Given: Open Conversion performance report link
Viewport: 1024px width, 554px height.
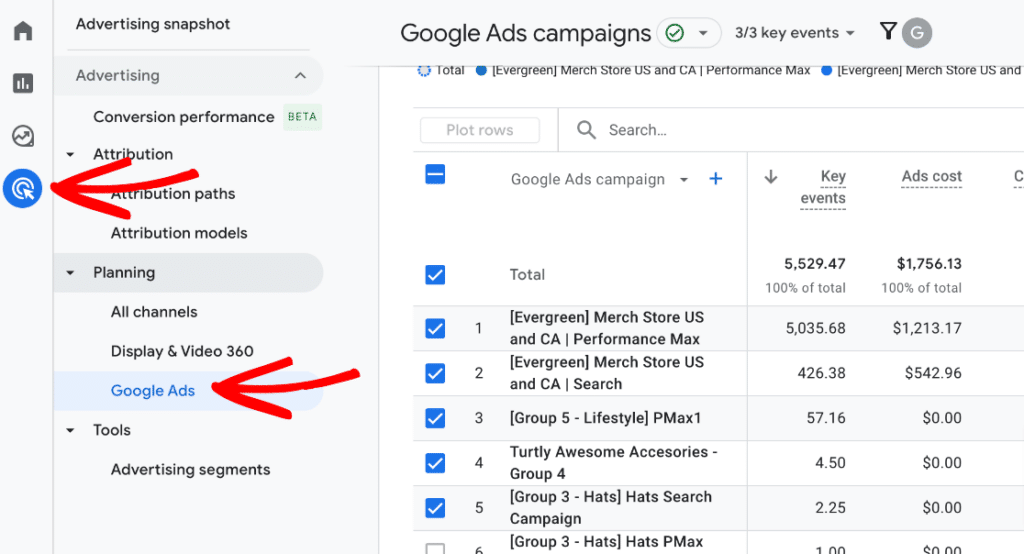Looking at the screenshot, I should [184, 117].
